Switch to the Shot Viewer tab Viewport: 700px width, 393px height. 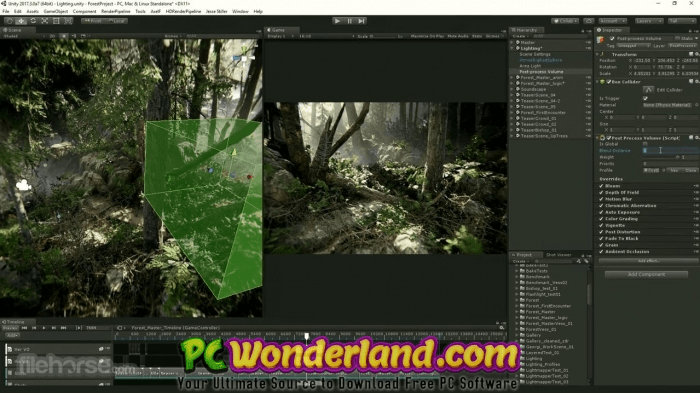[x=558, y=255]
